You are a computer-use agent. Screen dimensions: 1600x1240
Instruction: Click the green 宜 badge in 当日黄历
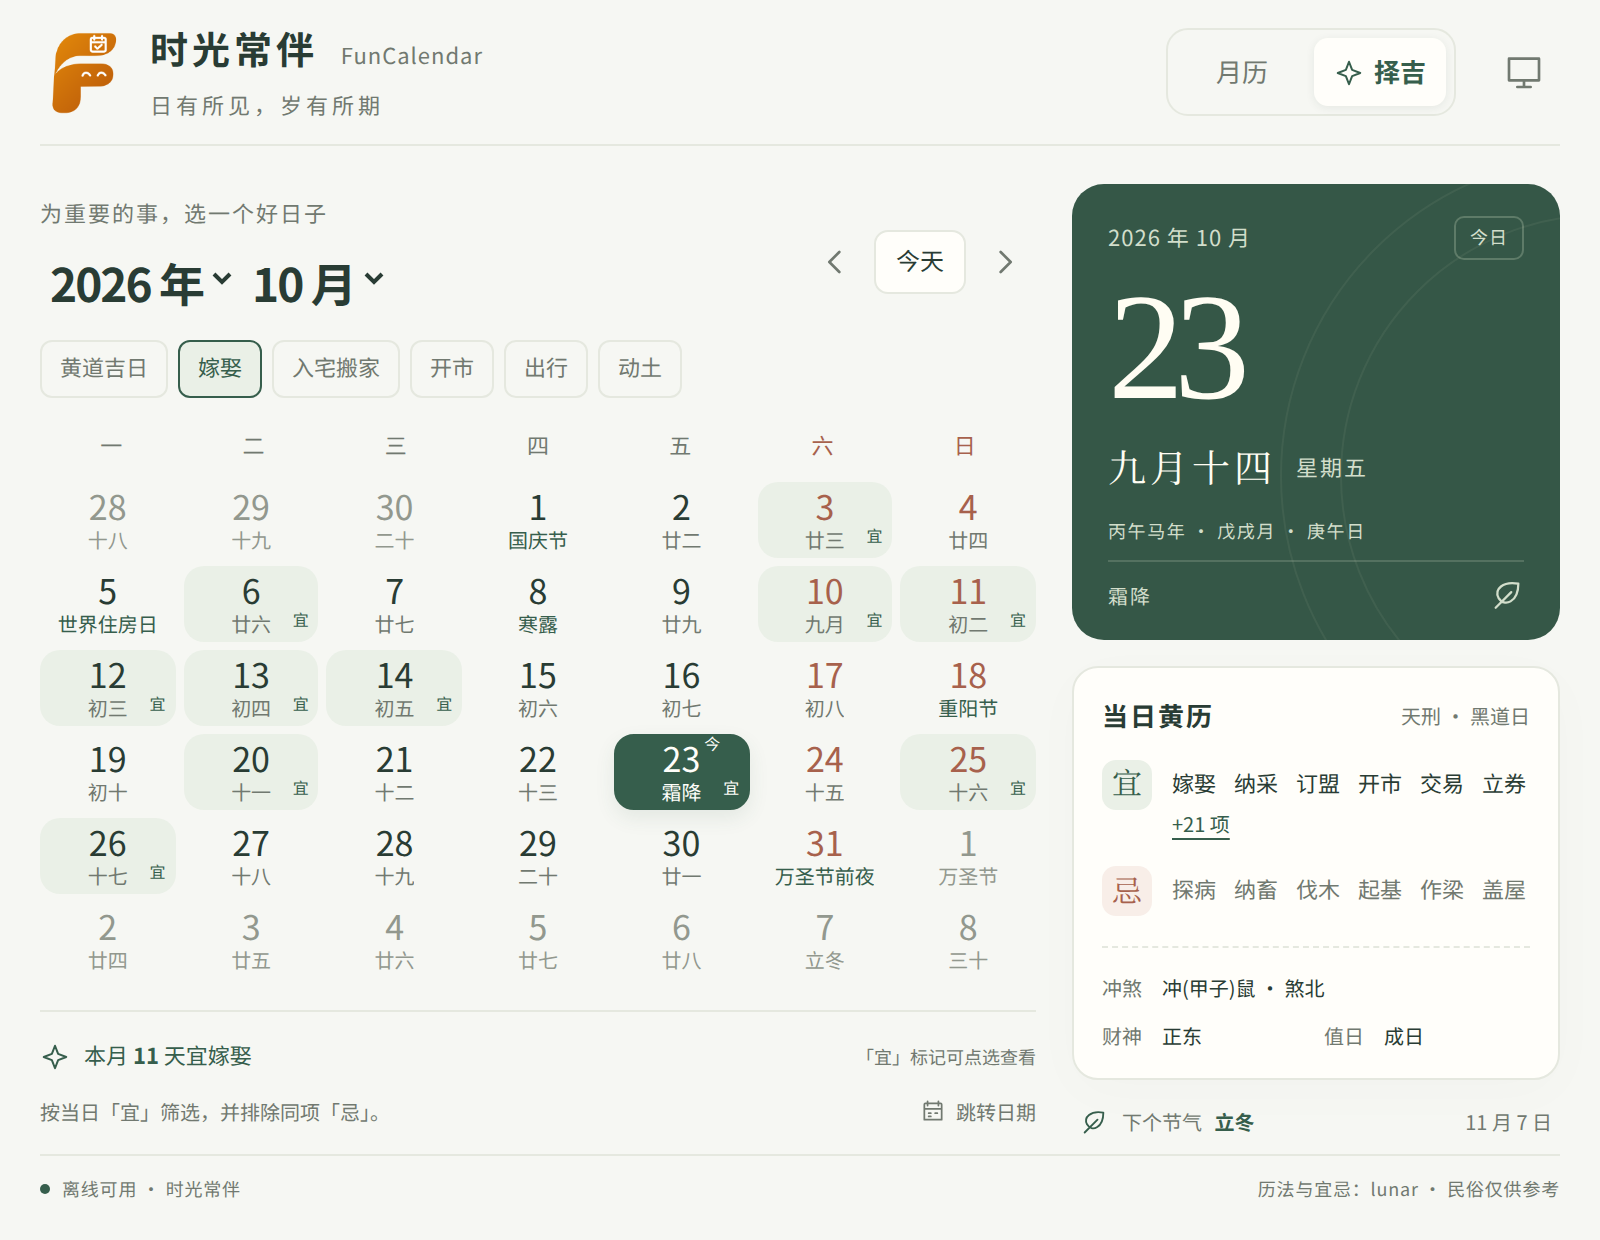(x=1127, y=784)
